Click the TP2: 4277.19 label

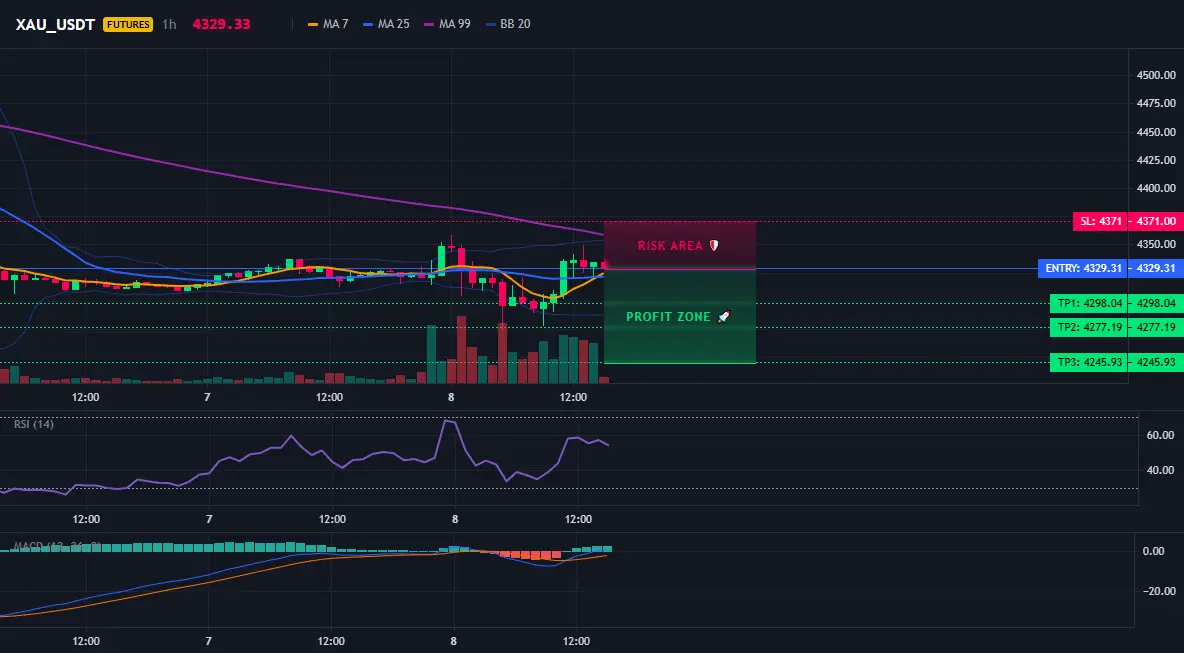click(x=1089, y=327)
